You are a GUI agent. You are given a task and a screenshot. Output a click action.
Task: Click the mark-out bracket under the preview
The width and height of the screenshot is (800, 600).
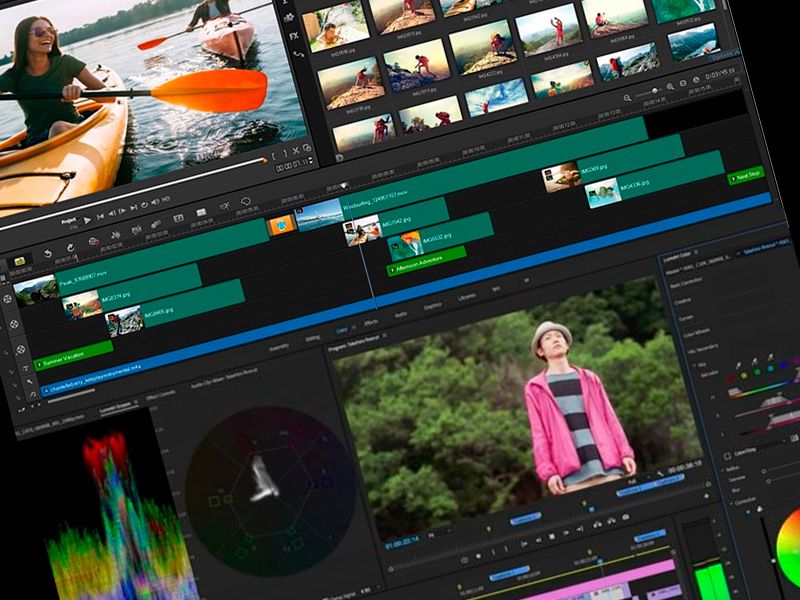point(285,153)
